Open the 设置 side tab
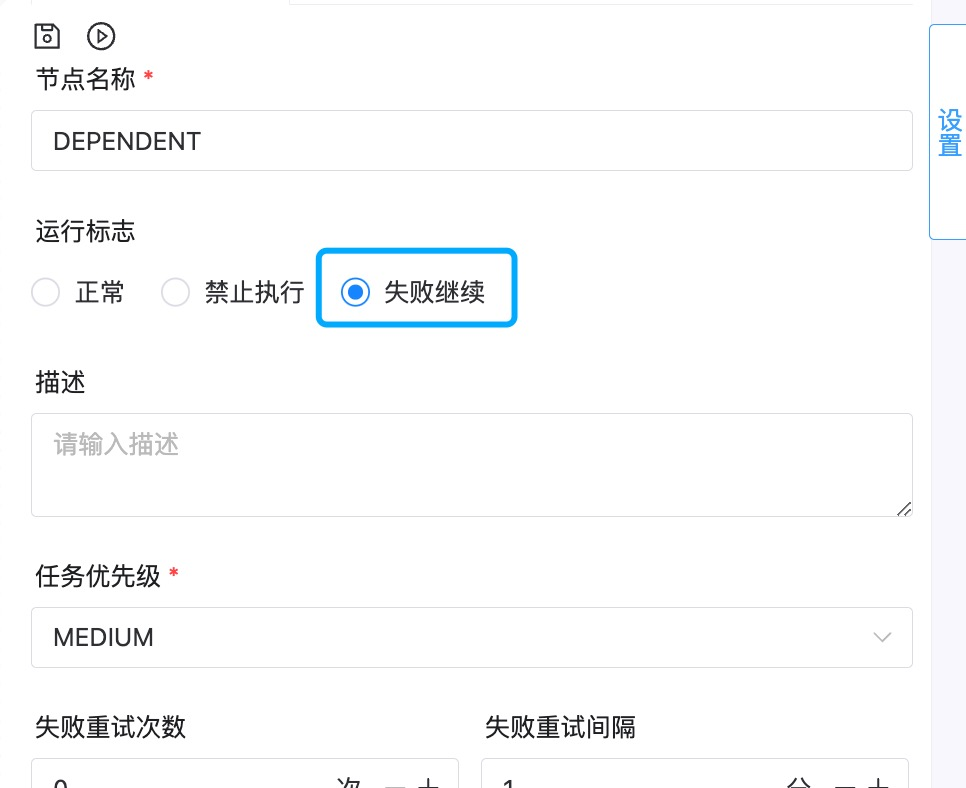Viewport: 966px width, 788px height. [x=949, y=132]
